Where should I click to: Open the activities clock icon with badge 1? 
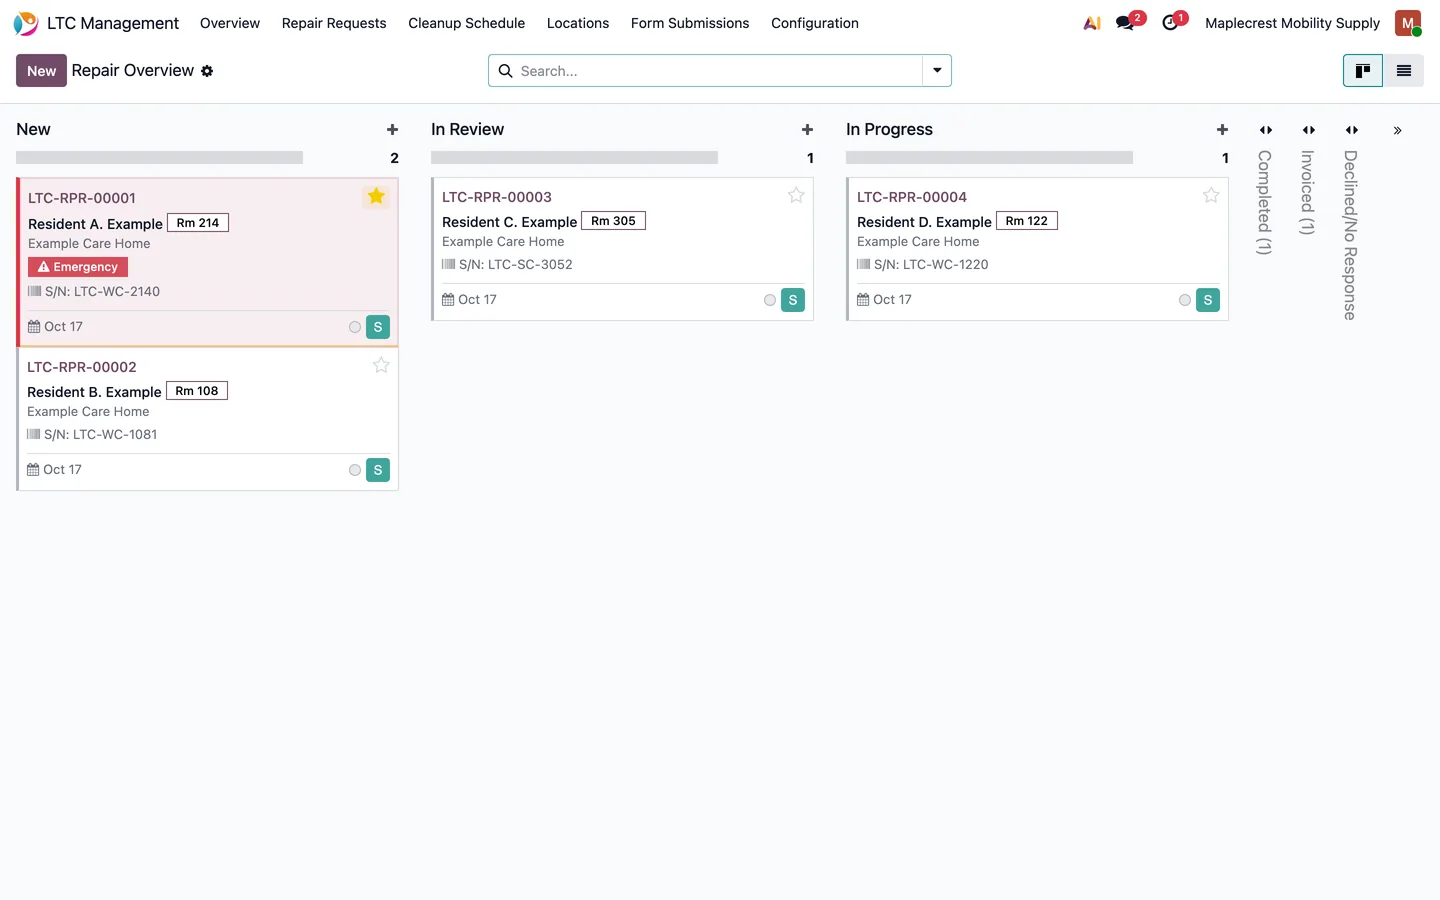pyautogui.click(x=1170, y=23)
